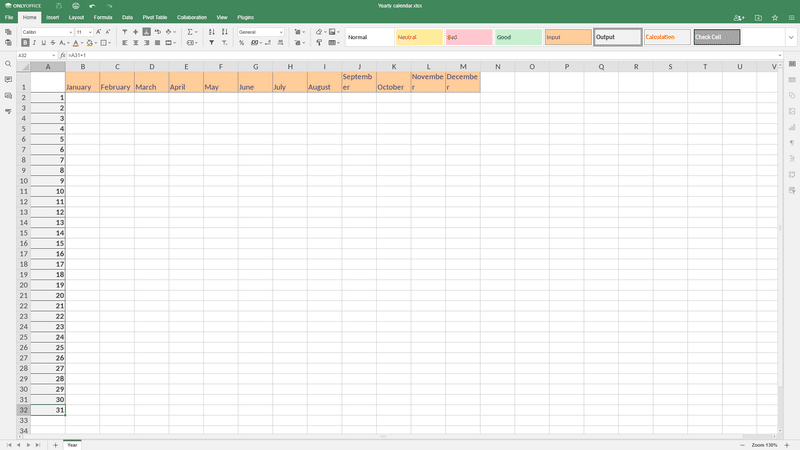Apply percent style

click(241, 43)
